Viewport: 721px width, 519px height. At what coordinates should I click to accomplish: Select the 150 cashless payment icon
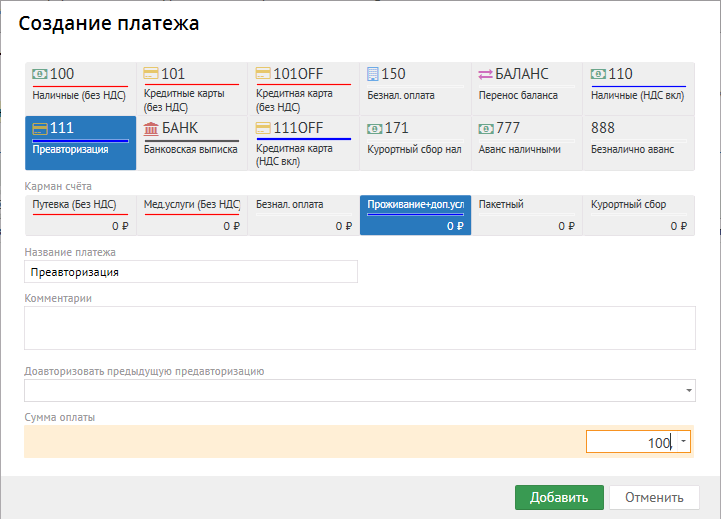pos(373,74)
